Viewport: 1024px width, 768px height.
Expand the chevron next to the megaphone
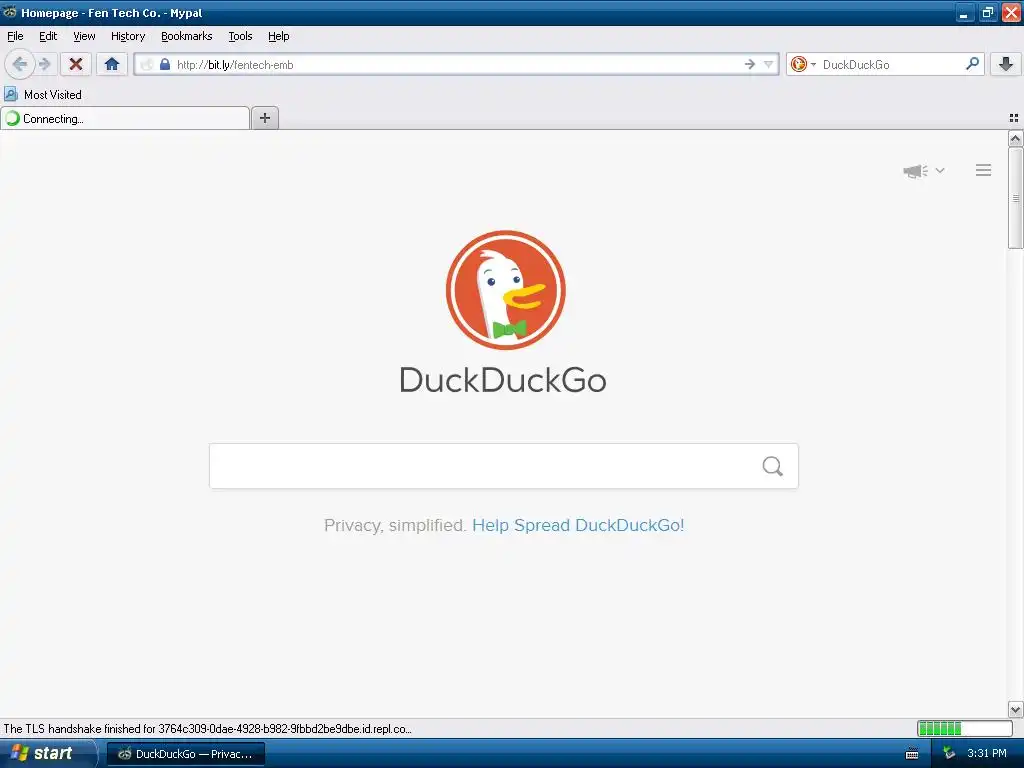point(940,170)
